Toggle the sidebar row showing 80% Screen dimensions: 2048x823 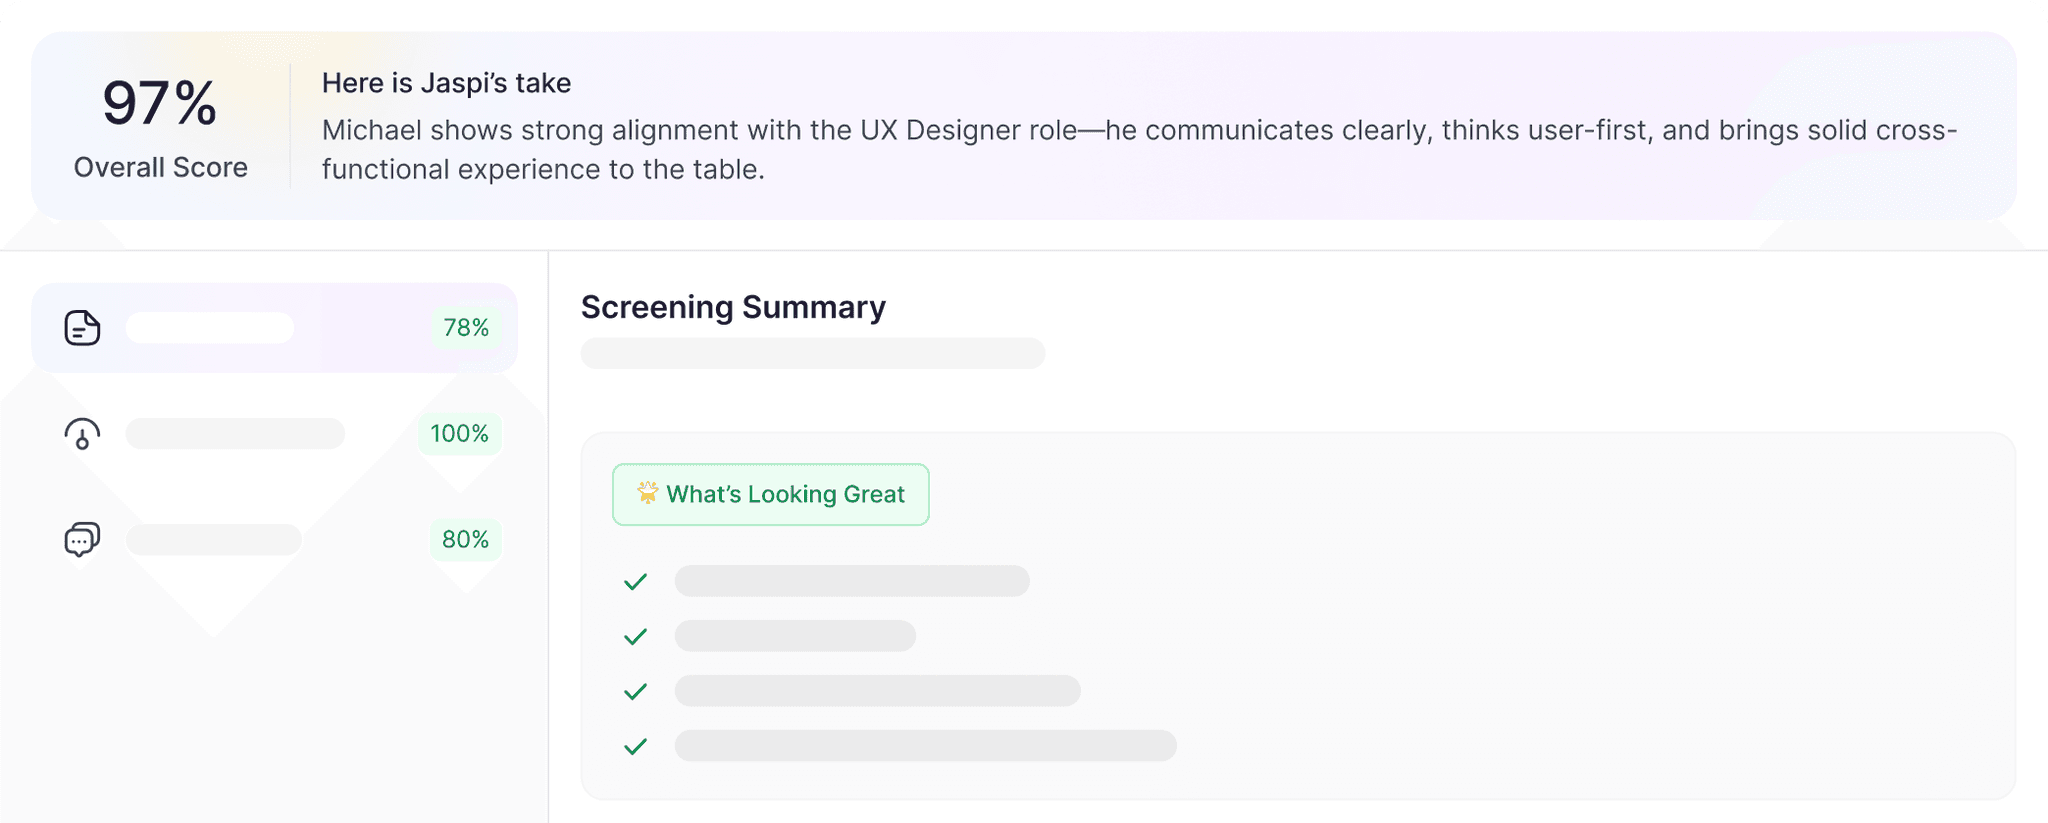point(275,539)
